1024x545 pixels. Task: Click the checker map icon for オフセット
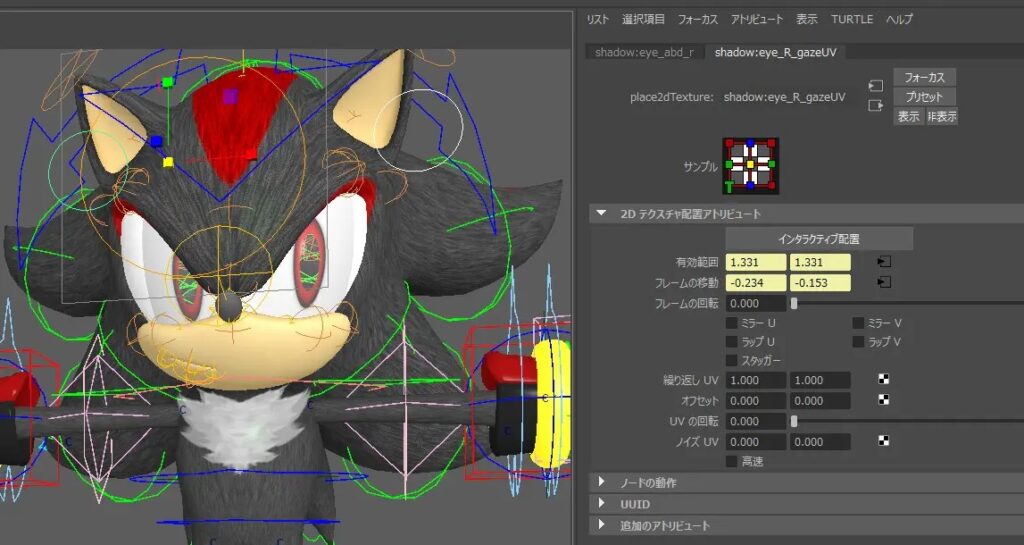(x=884, y=400)
